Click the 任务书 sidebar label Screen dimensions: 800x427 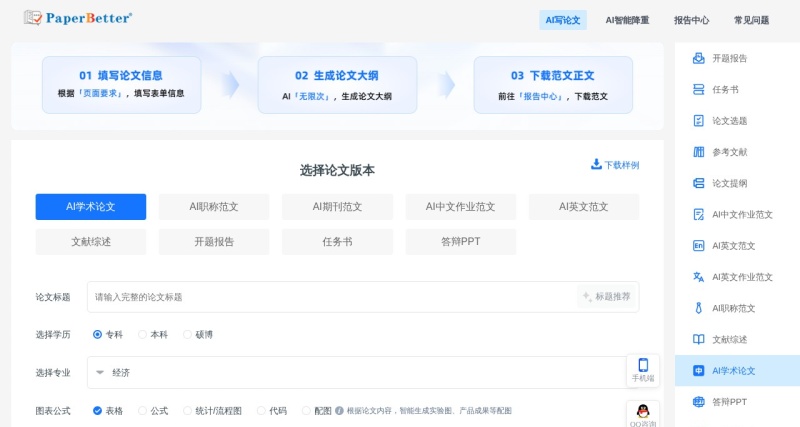(x=725, y=89)
